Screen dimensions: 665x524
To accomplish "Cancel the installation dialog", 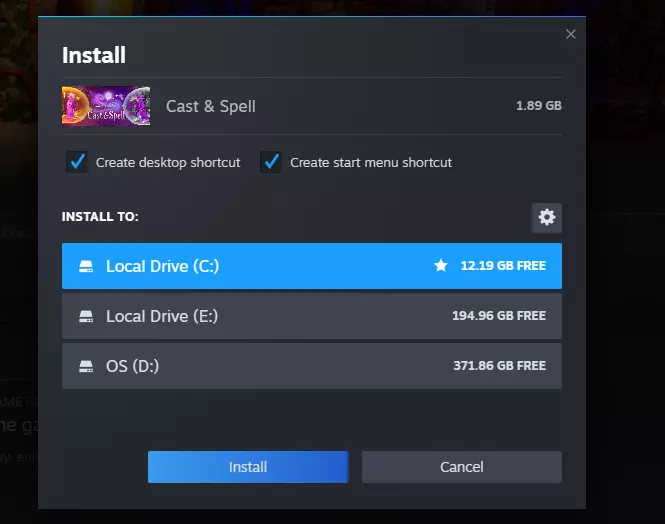I will [x=461, y=467].
